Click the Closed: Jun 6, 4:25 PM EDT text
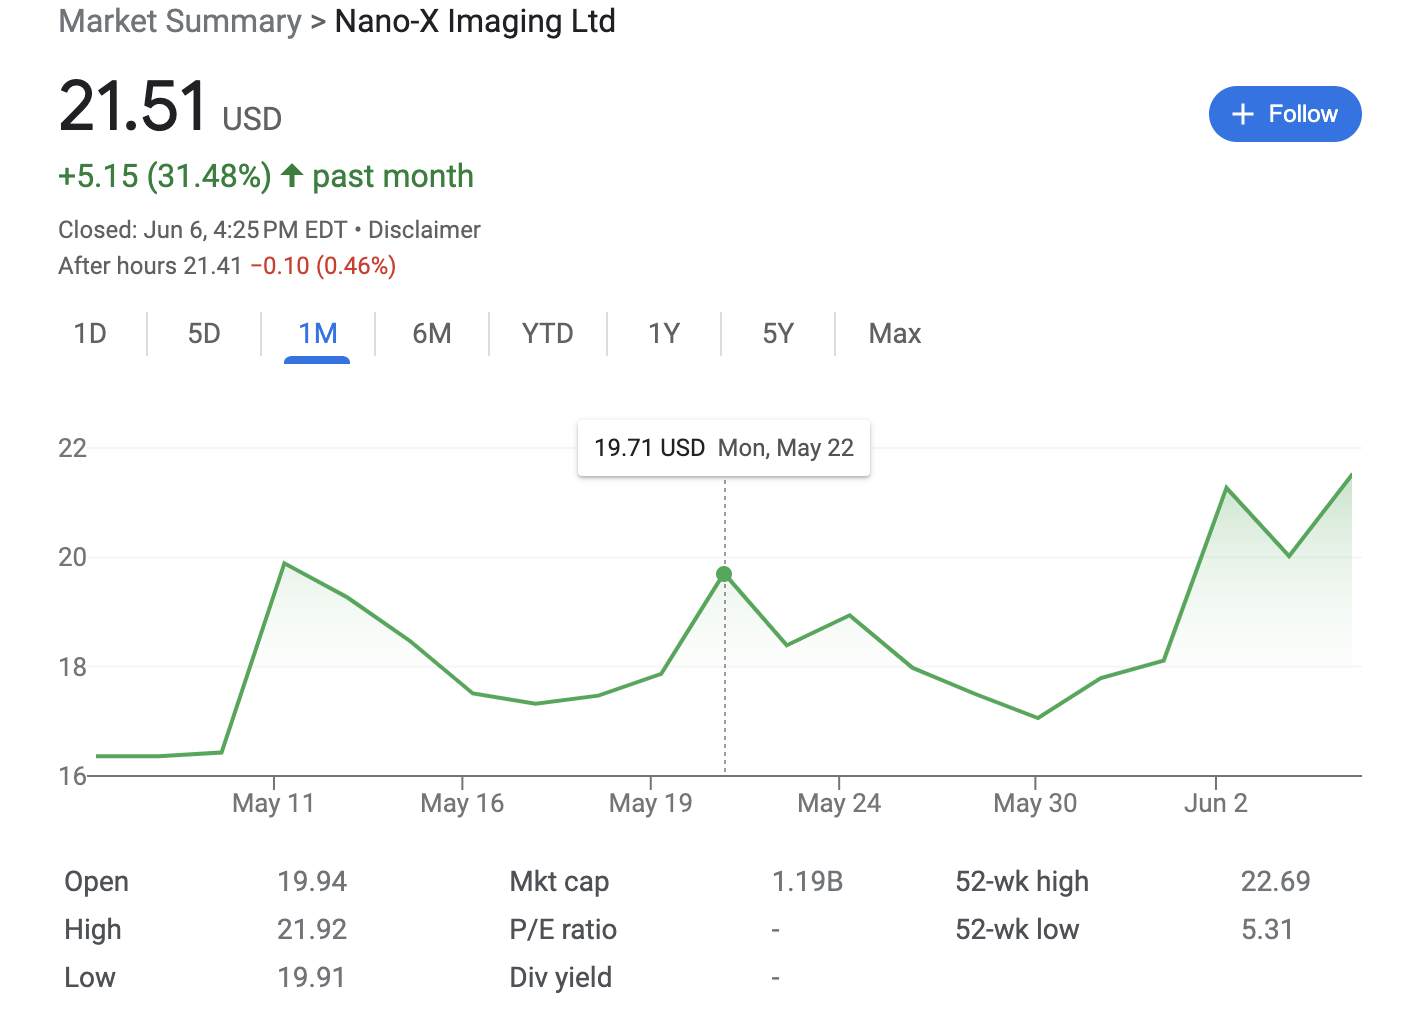 click(x=203, y=230)
